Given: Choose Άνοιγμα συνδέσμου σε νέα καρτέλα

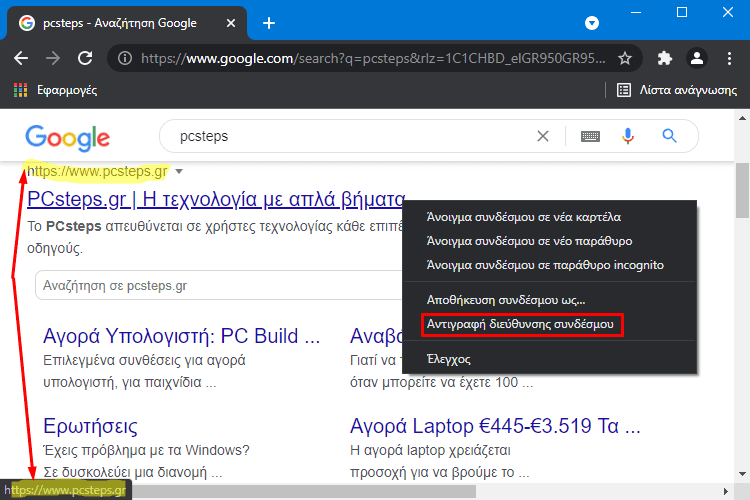Looking at the screenshot, I should pyautogui.click(x=550, y=217).
